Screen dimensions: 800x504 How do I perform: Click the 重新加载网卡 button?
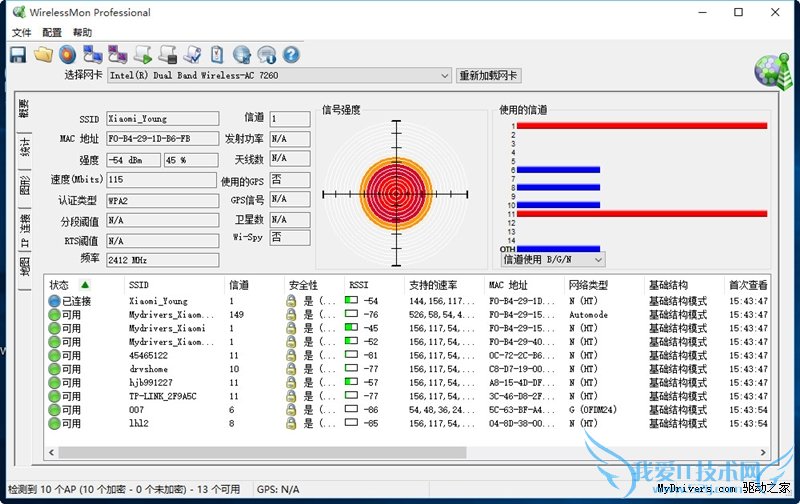[488, 75]
